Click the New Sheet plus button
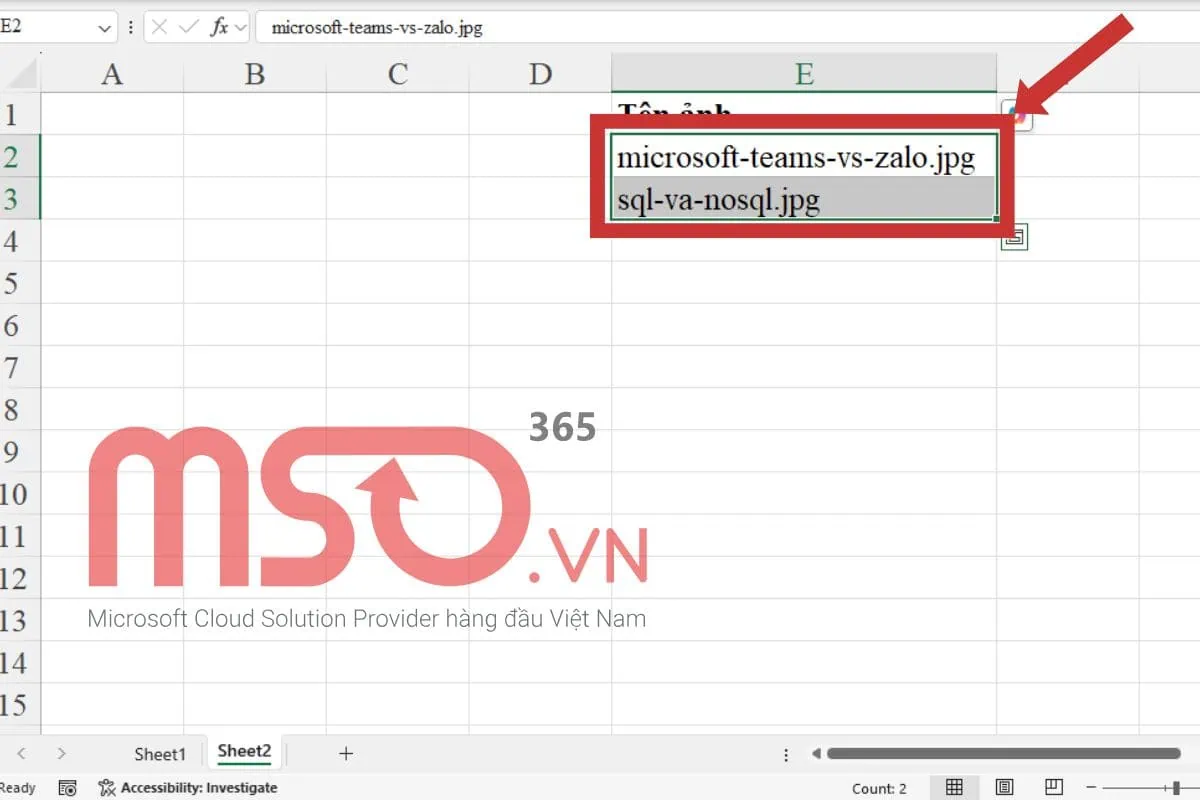This screenshot has height=800, width=1200. 345,753
